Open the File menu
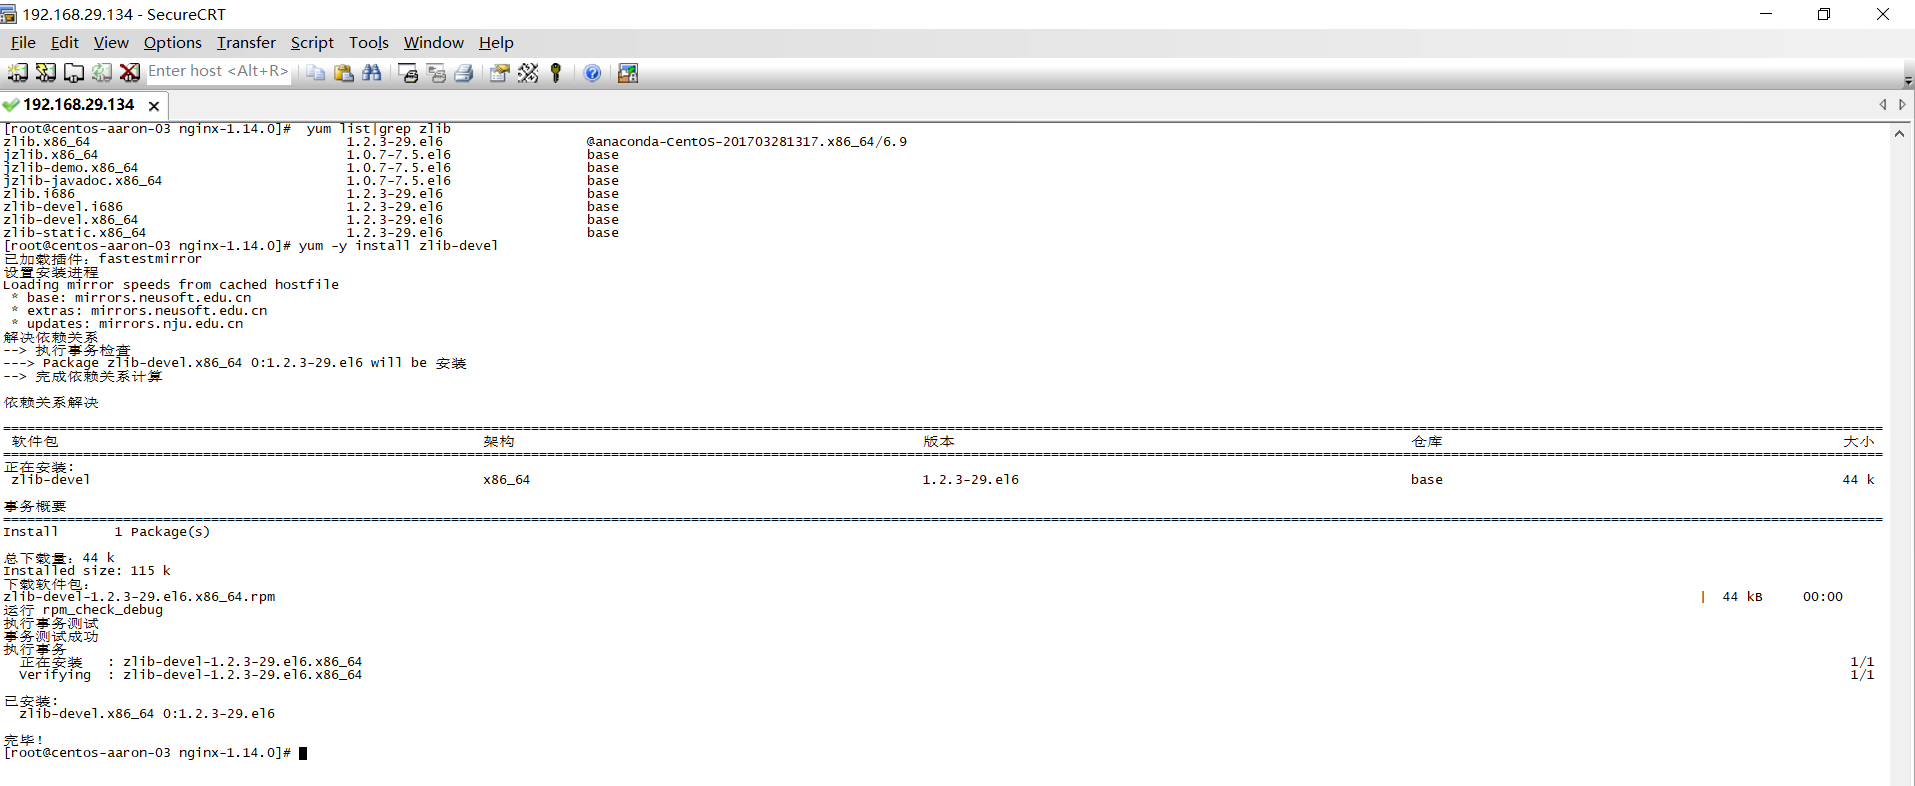The image size is (1915, 786). coord(23,43)
